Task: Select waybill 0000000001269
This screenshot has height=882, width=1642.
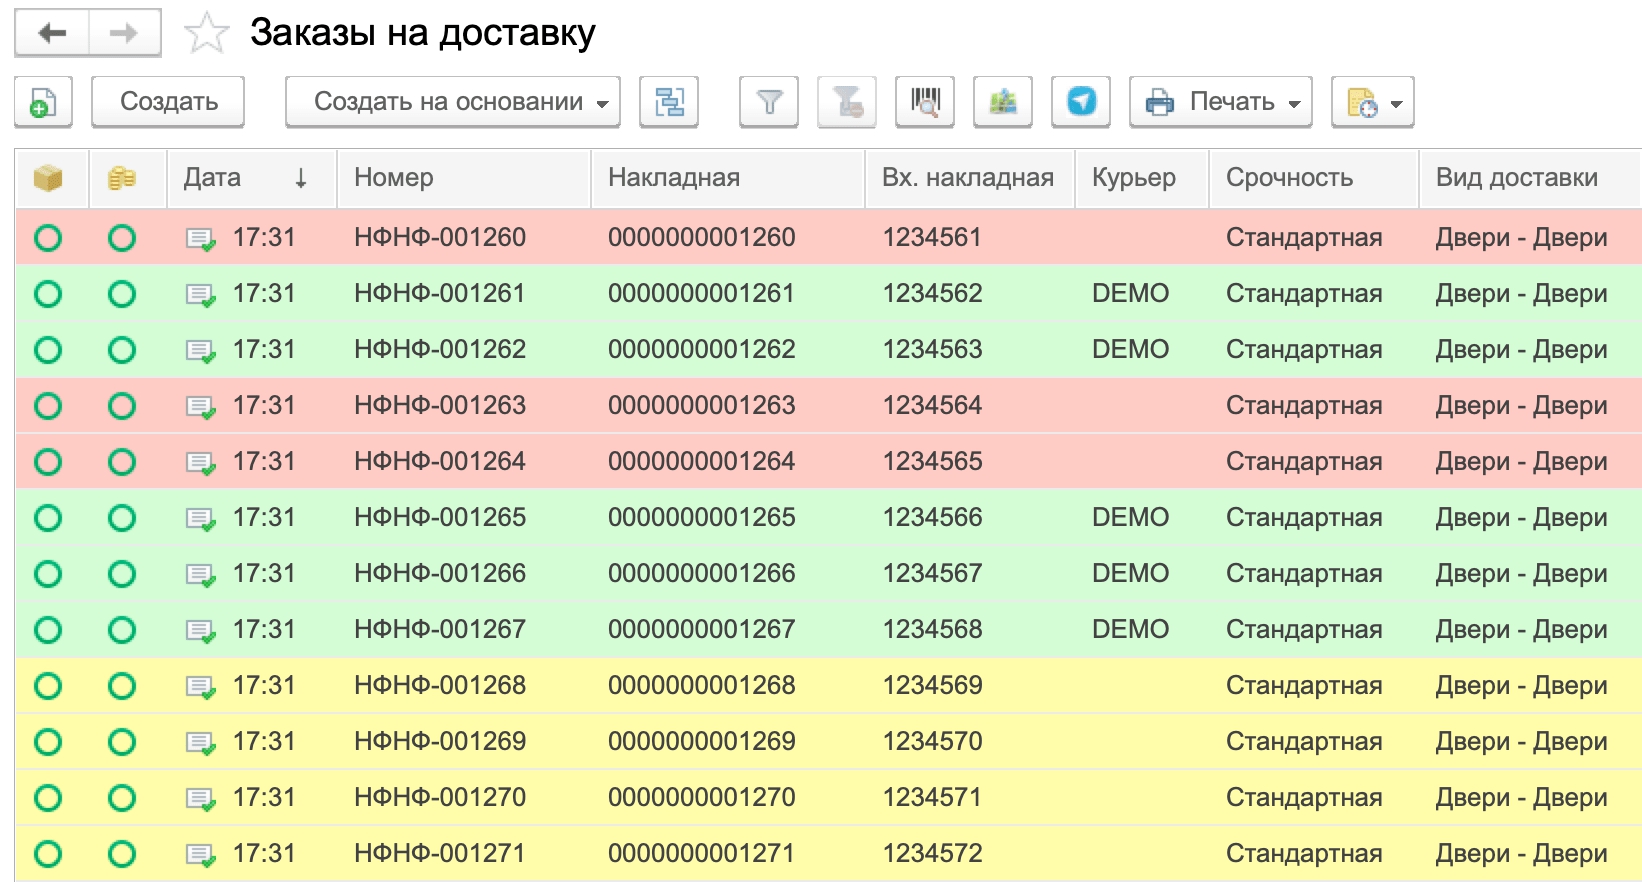Action: [x=701, y=742]
